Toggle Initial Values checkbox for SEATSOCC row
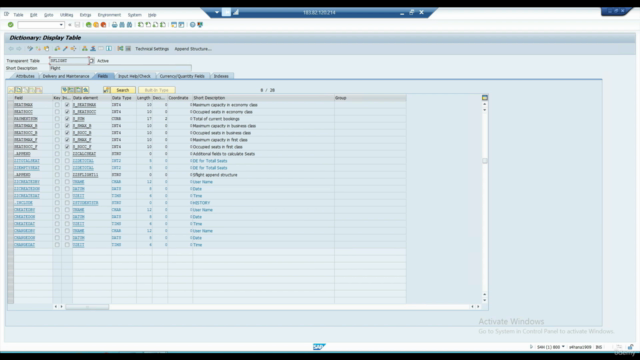 pyautogui.click(x=67, y=112)
